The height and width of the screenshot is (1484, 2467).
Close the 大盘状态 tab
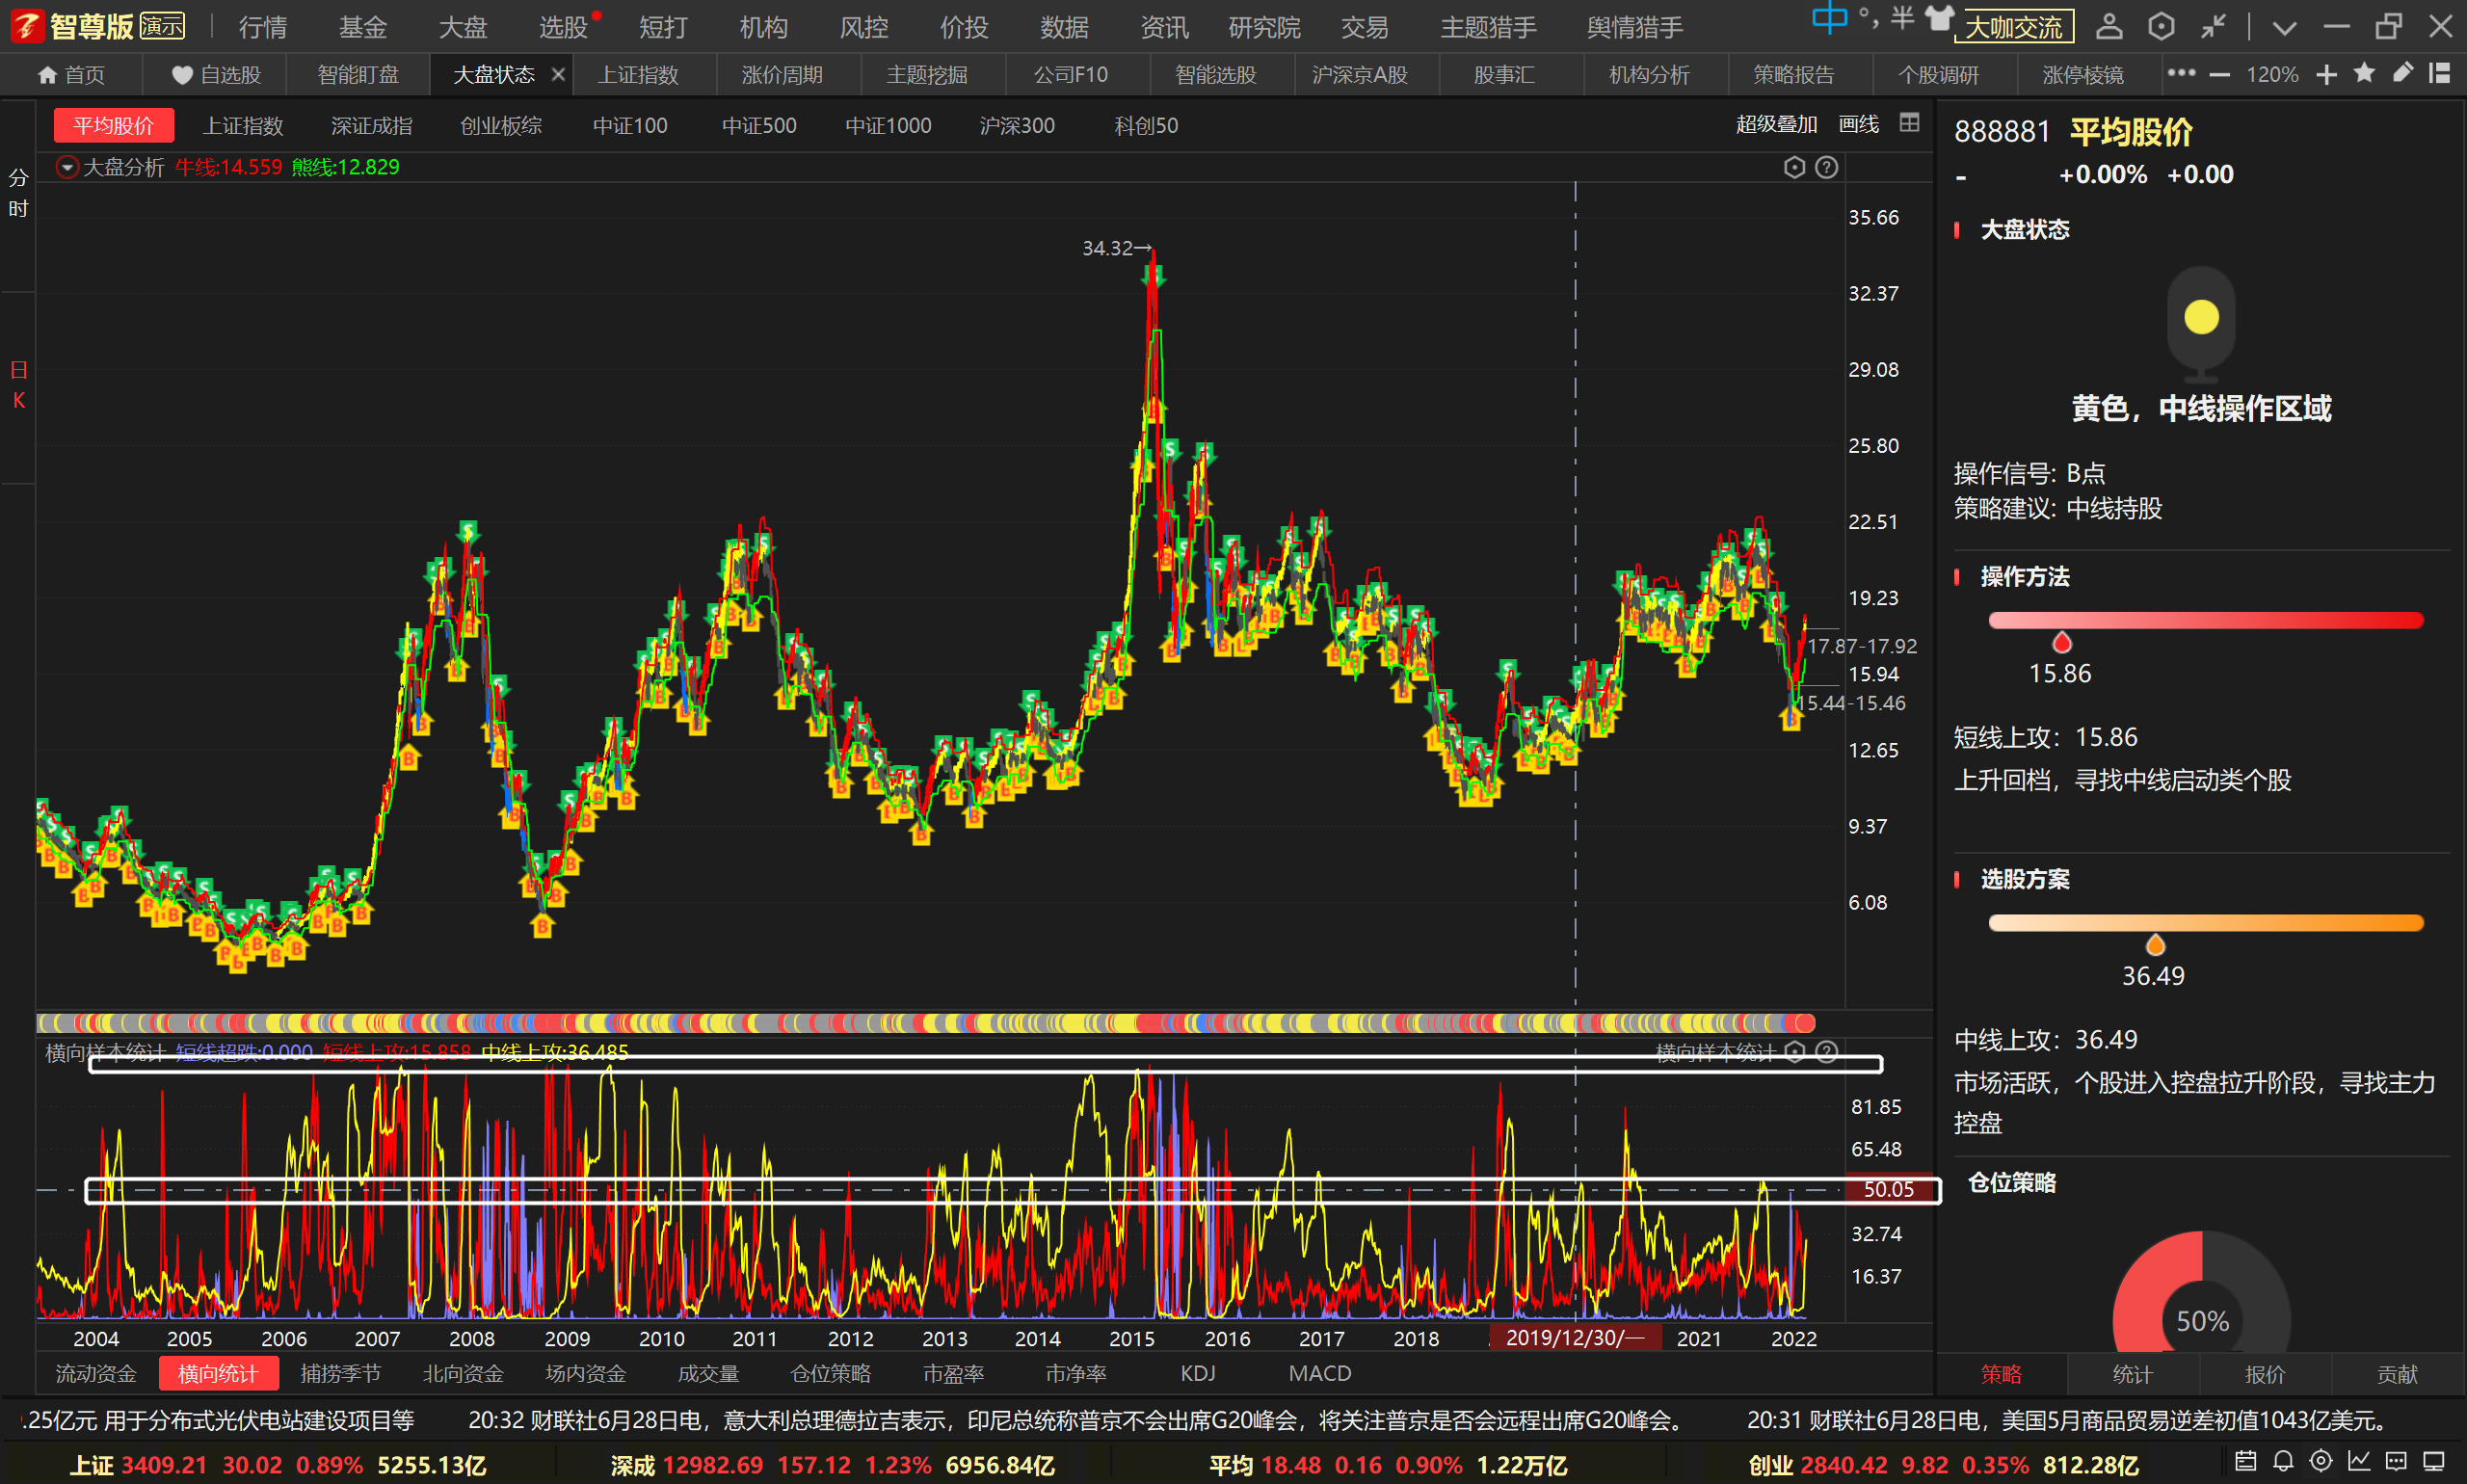point(558,74)
